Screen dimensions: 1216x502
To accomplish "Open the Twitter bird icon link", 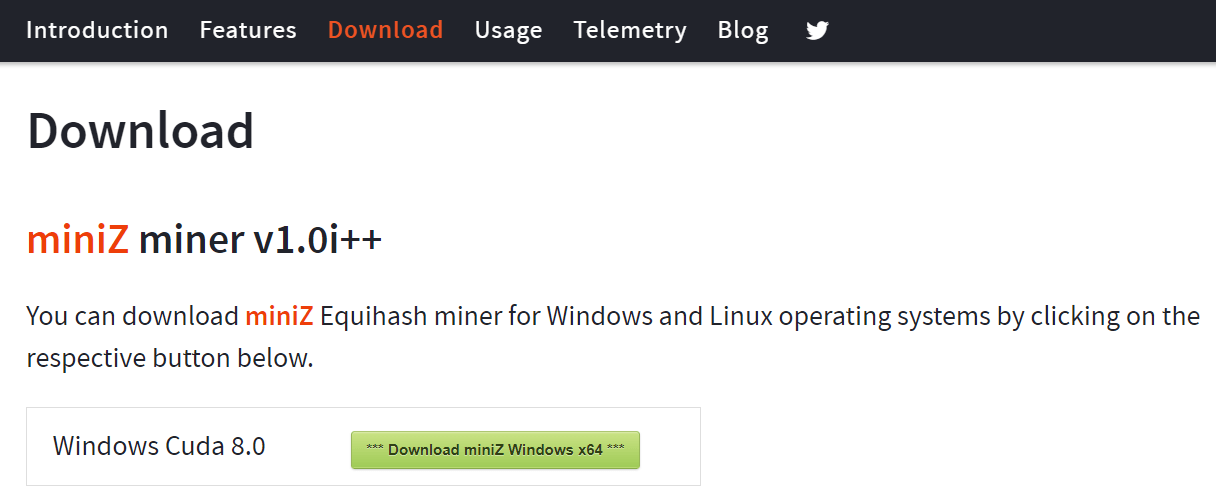I will 817,31.
